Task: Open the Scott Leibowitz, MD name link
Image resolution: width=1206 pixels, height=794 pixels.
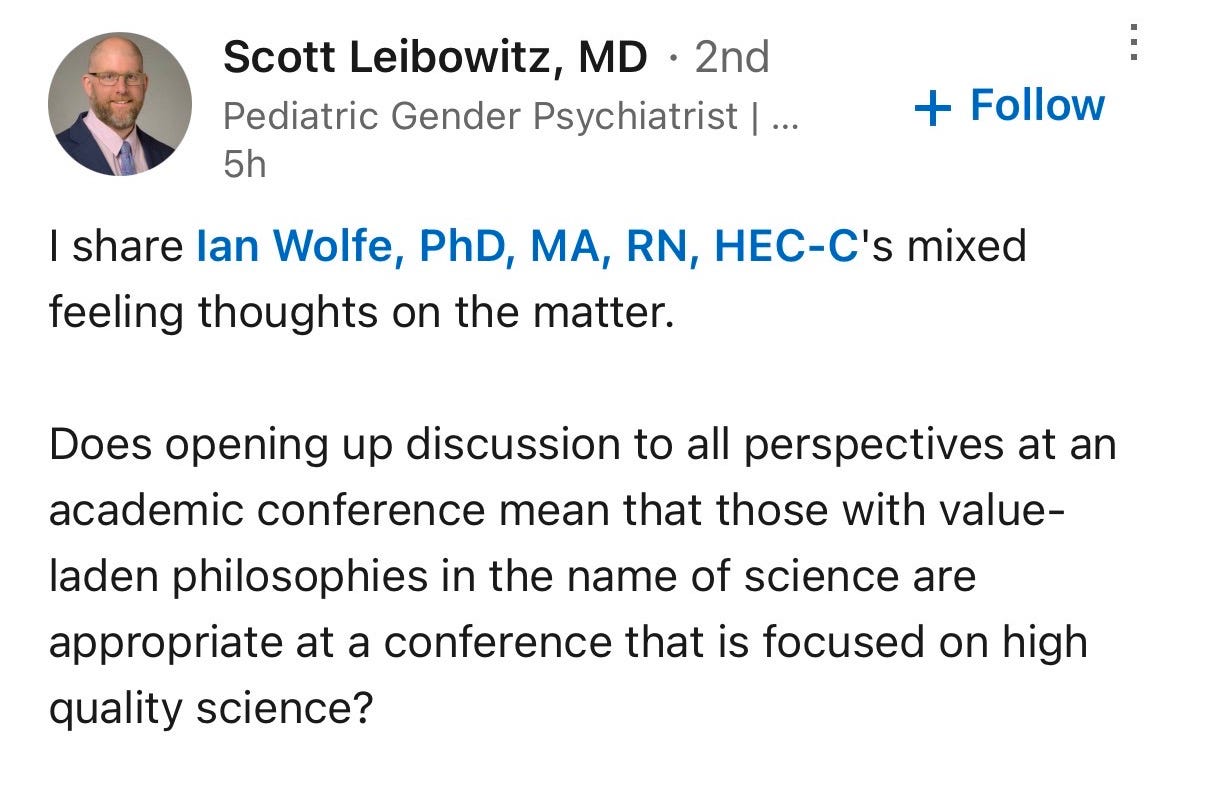Action: pos(435,57)
